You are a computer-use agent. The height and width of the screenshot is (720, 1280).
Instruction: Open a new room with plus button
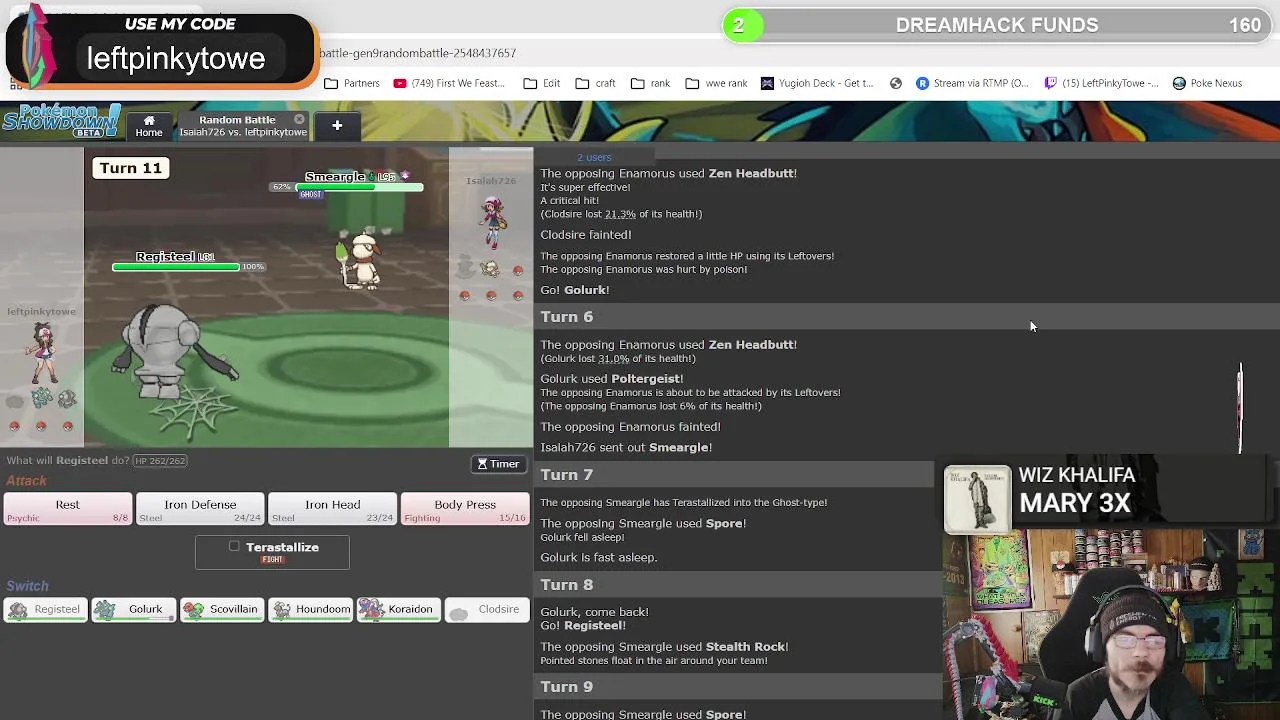(337, 126)
